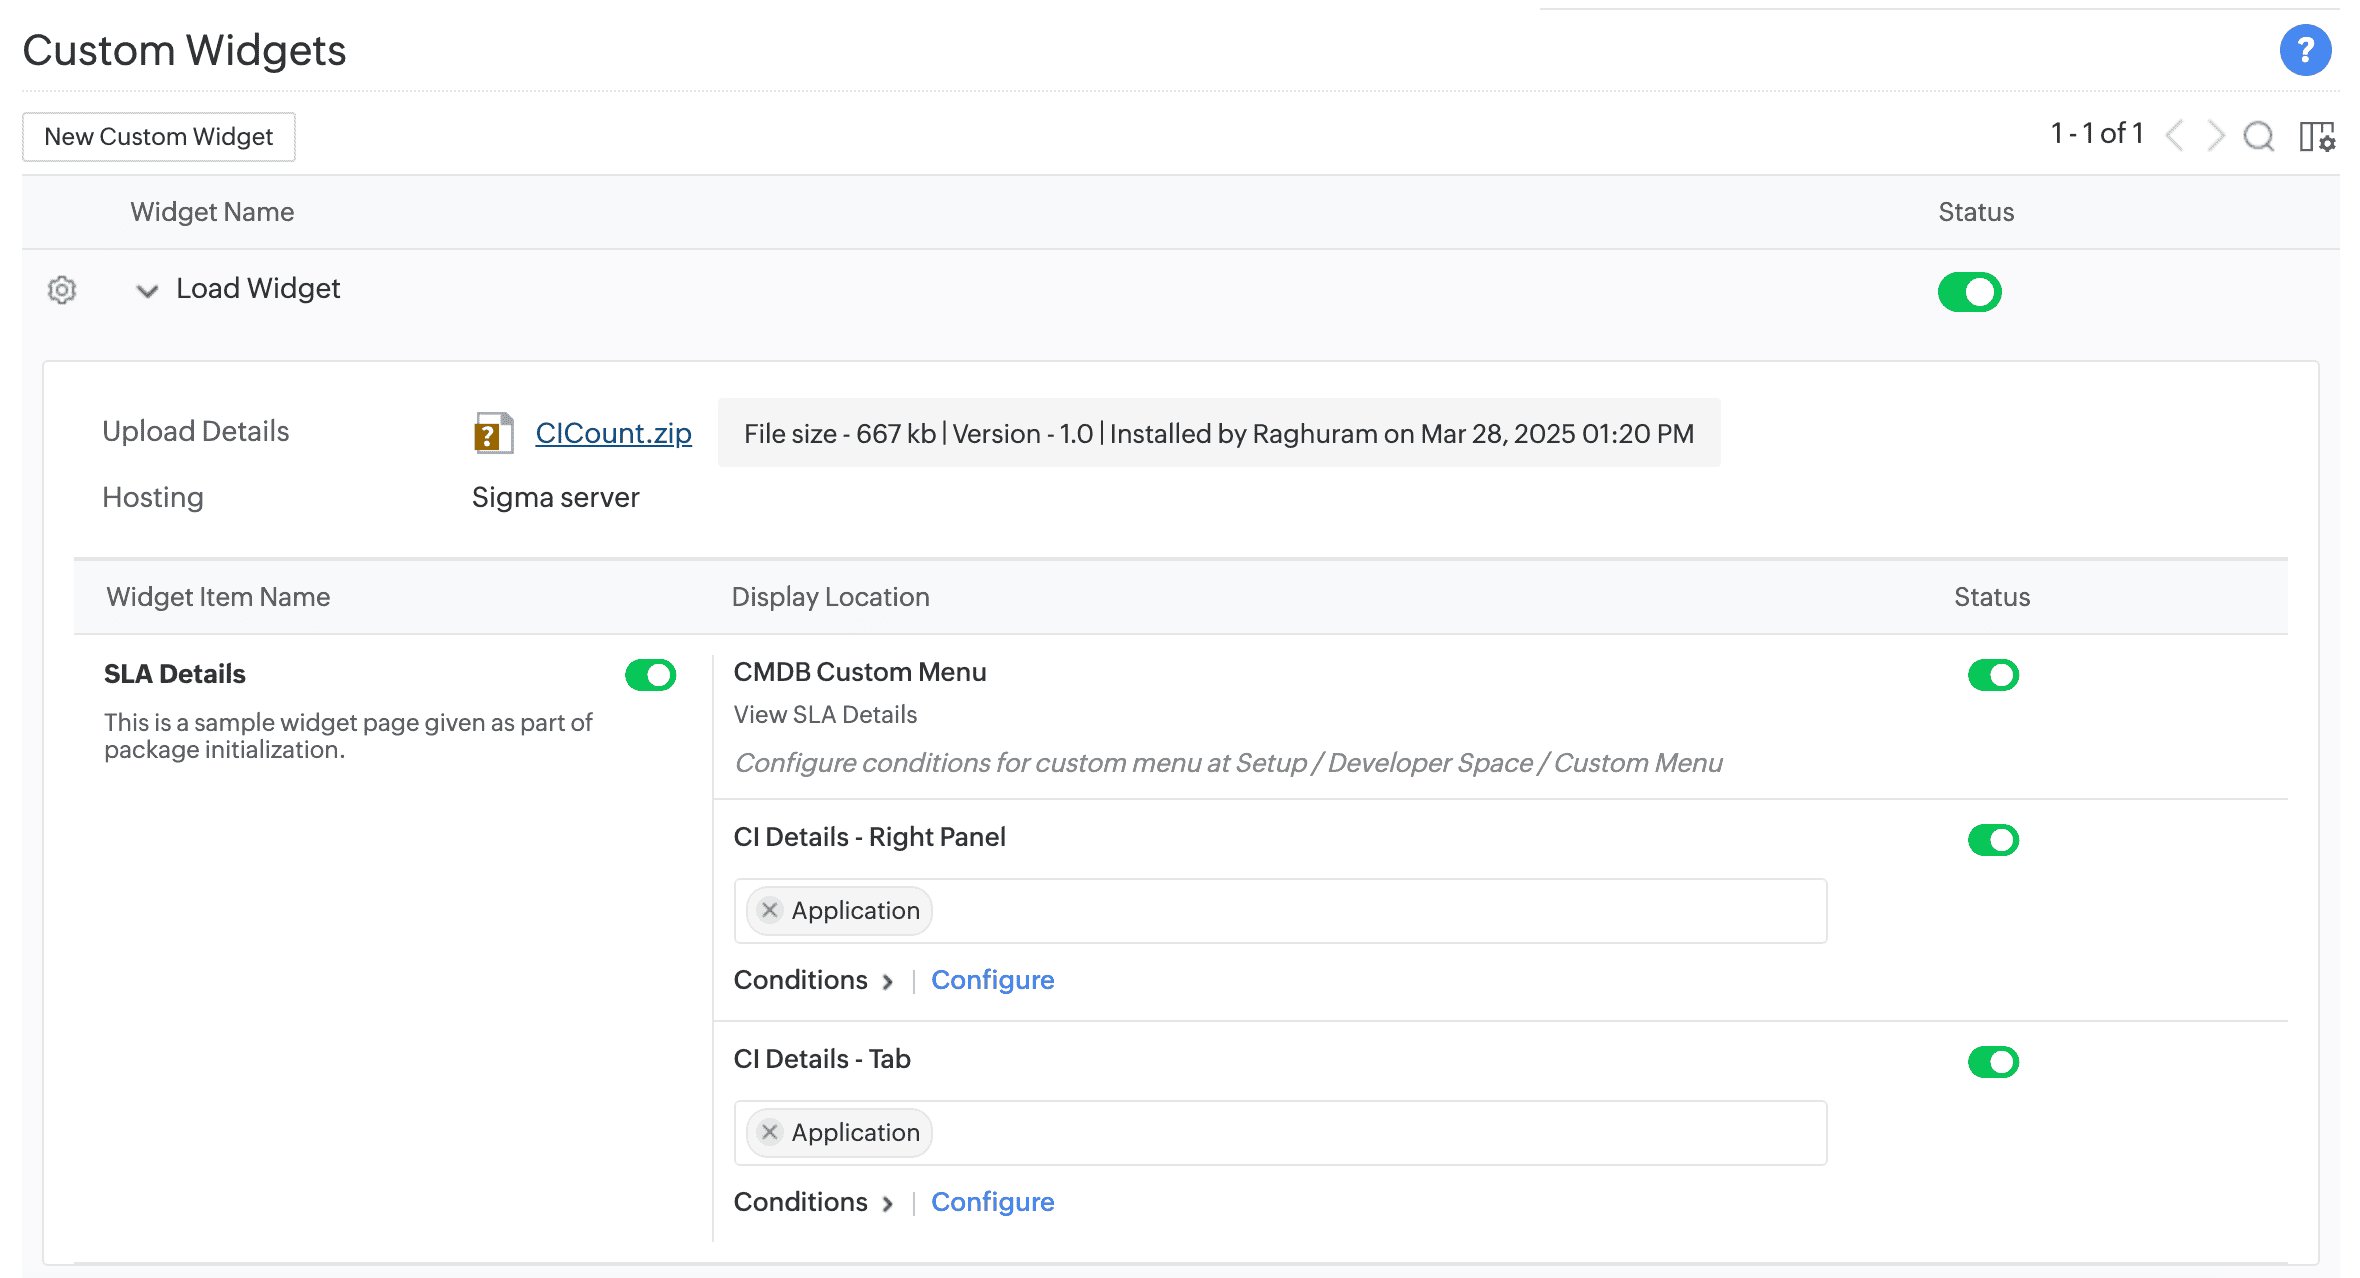Click the previous page navigation arrow
This screenshot has width=2360, height=1278.
coord(2175,136)
